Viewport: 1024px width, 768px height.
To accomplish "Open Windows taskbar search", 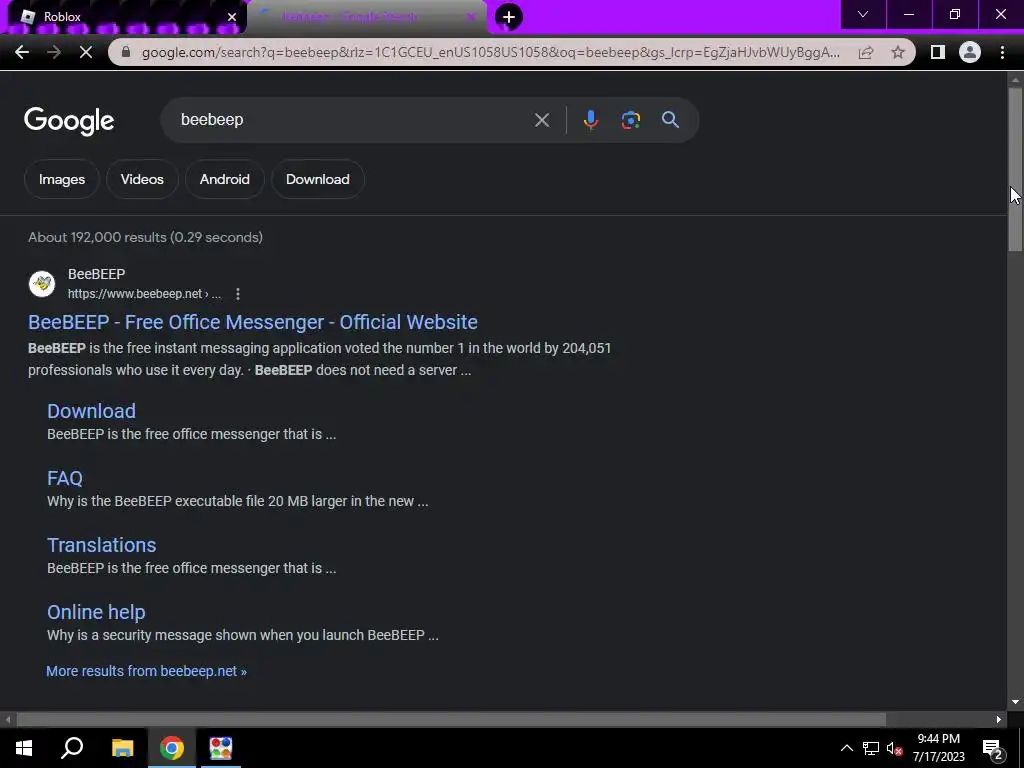I will click(72, 748).
